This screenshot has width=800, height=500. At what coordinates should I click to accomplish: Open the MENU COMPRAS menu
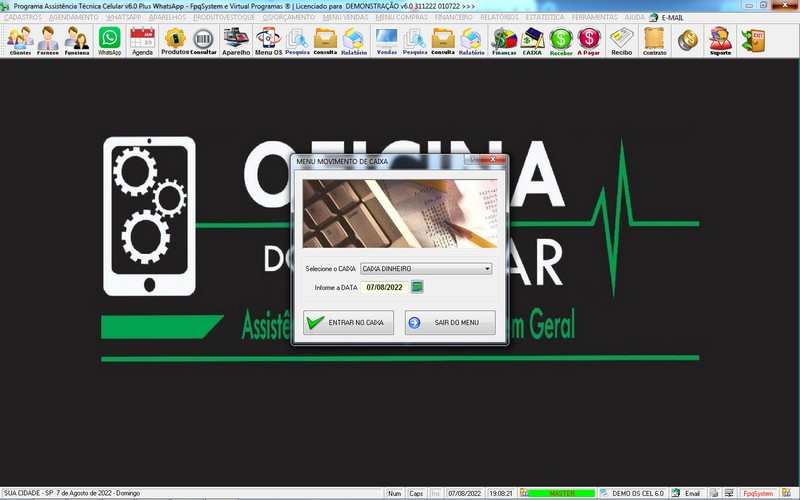(x=402, y=17)
